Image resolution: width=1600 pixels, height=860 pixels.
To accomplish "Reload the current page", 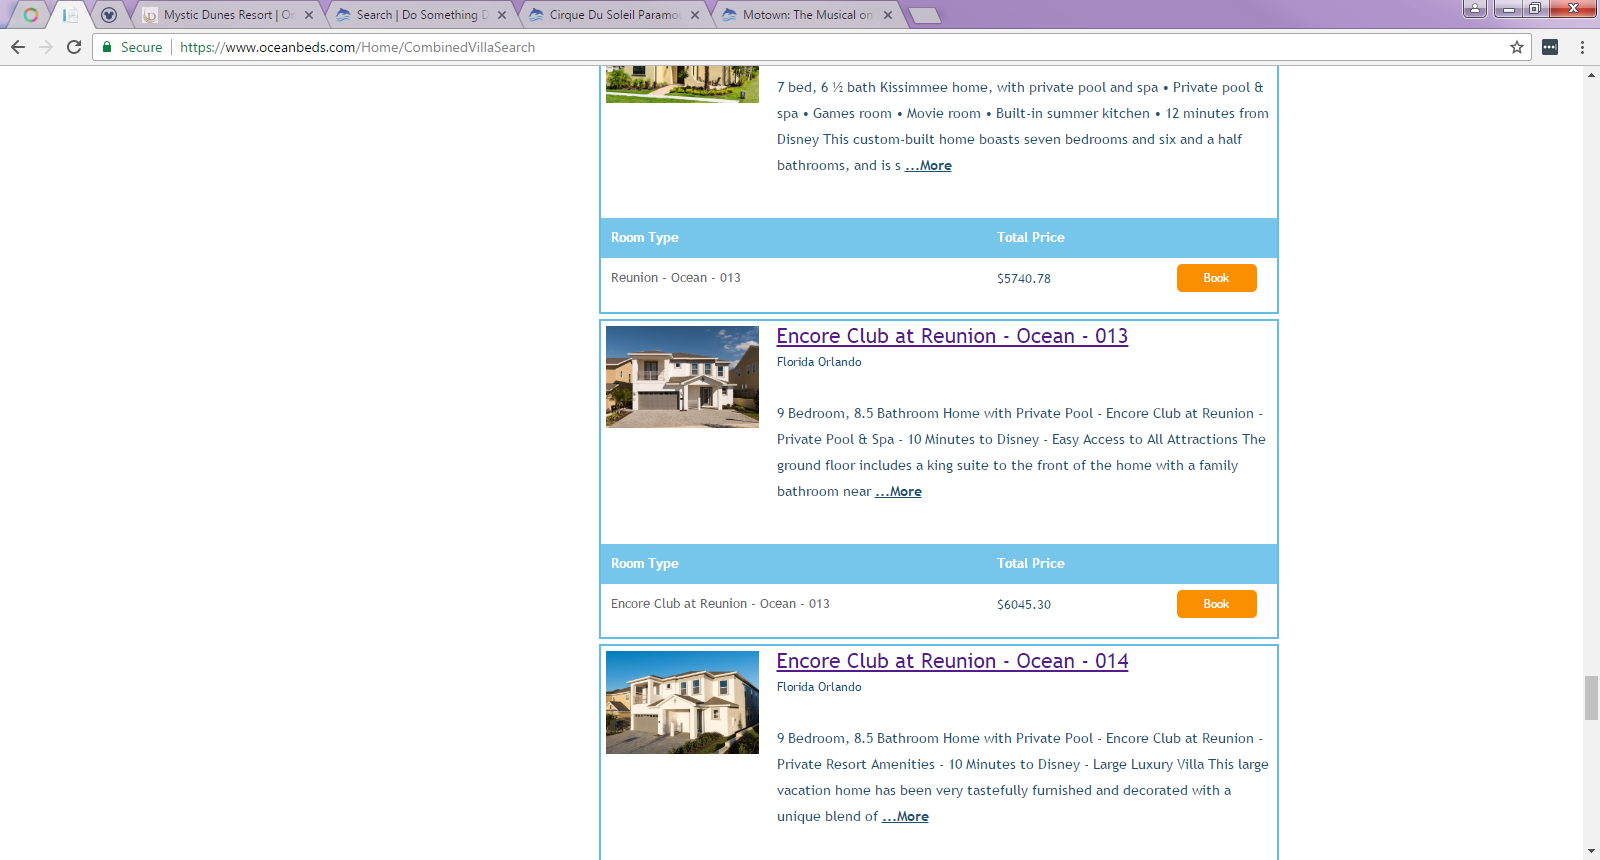I will click(74, 47).
